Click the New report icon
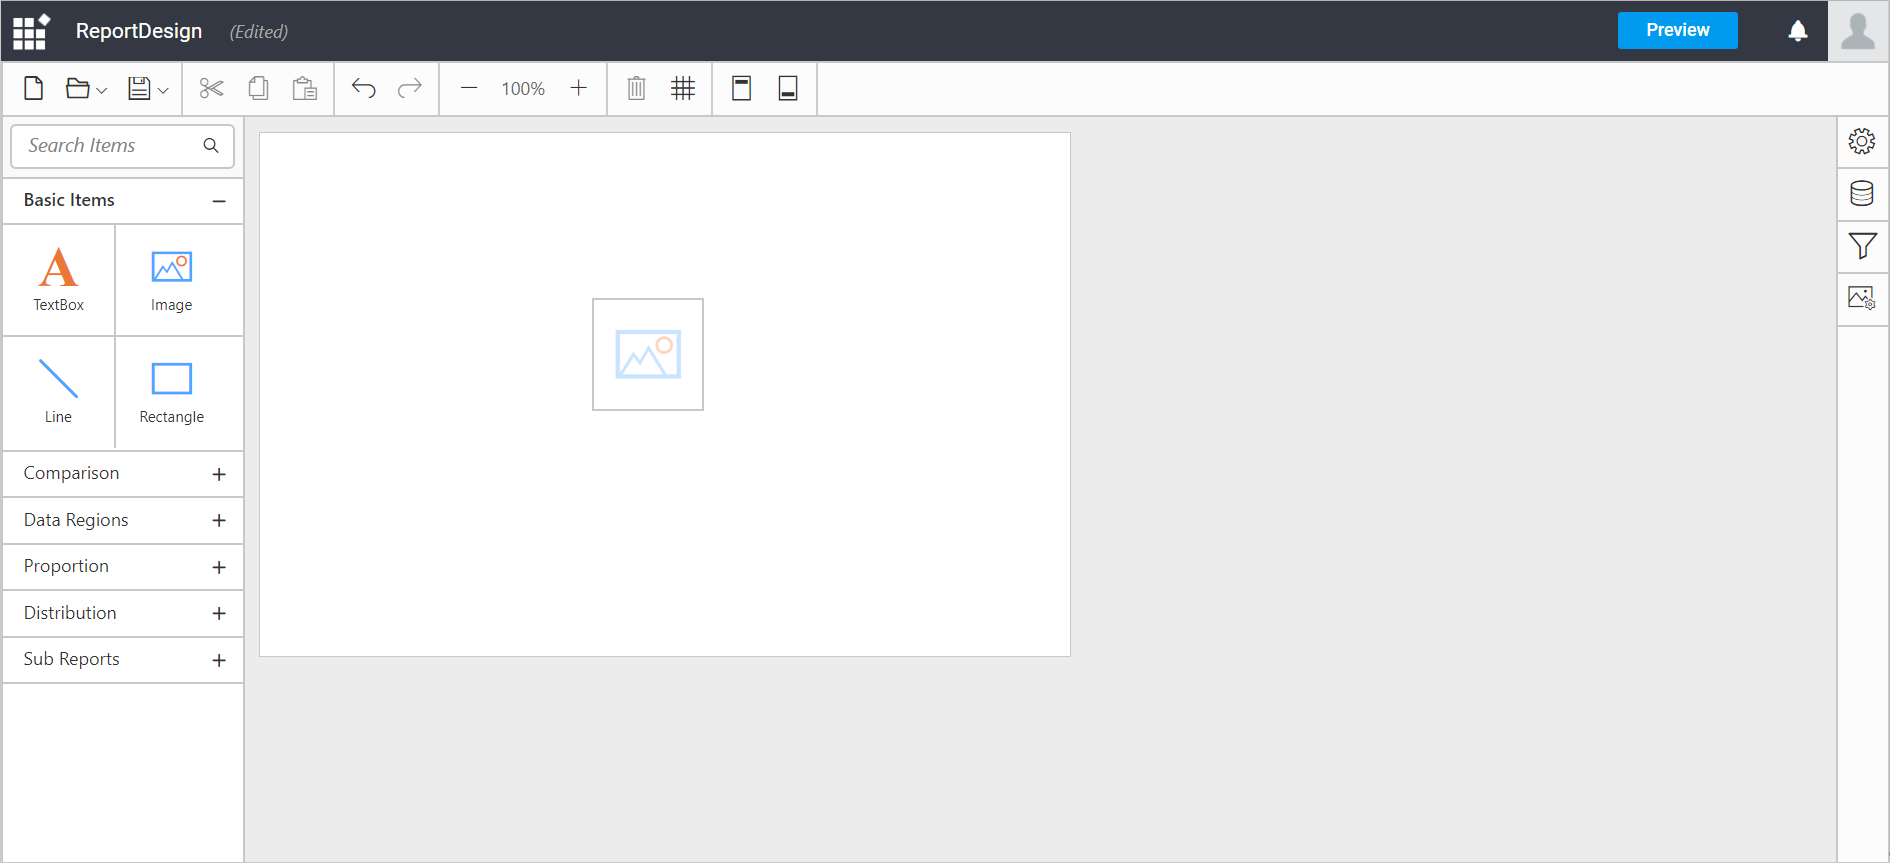The image size is (1890, 863). pos(34,89)
